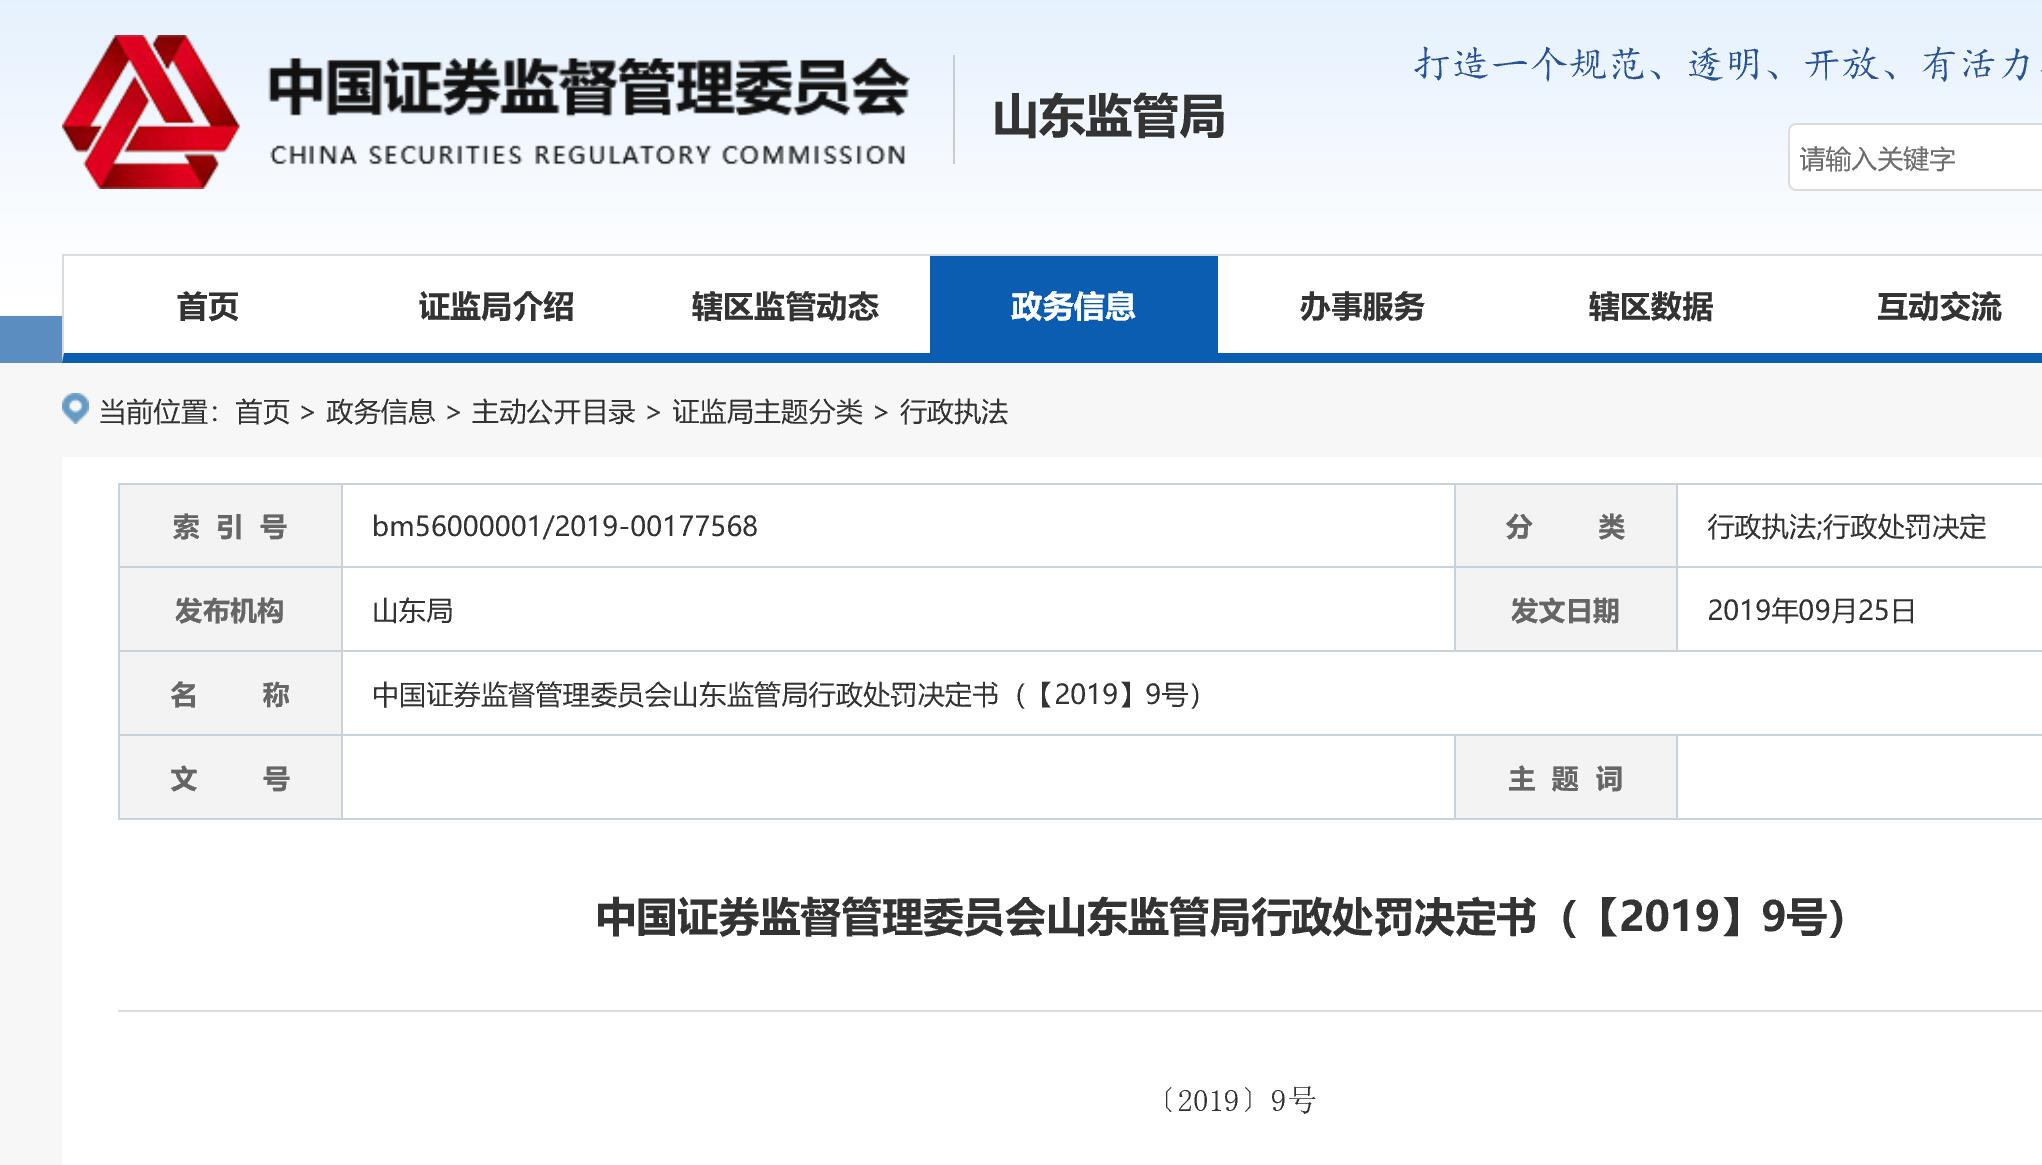The width and height of the screenshot is (2042, 1165).
Task: Click the document name in the 名称 row
Action: pyautogui.click(x=787, y=694)
